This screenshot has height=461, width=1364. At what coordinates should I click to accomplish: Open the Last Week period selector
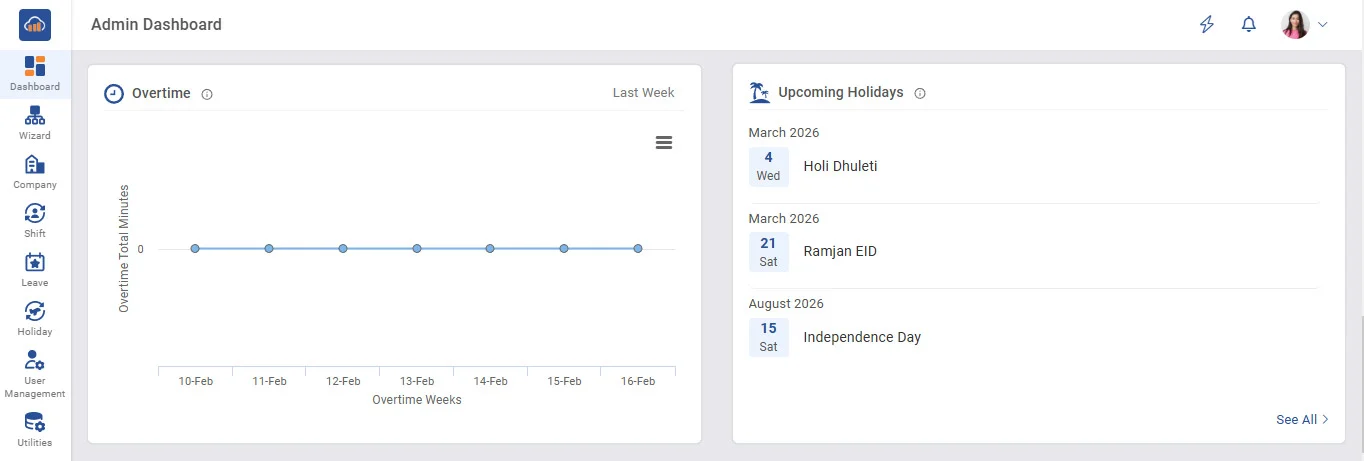pos(643,93)
